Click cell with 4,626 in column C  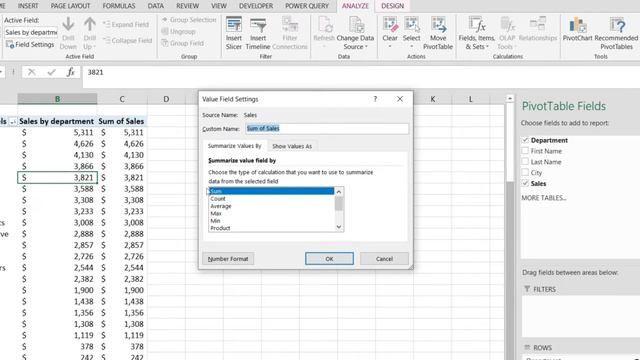pos(122,144)
